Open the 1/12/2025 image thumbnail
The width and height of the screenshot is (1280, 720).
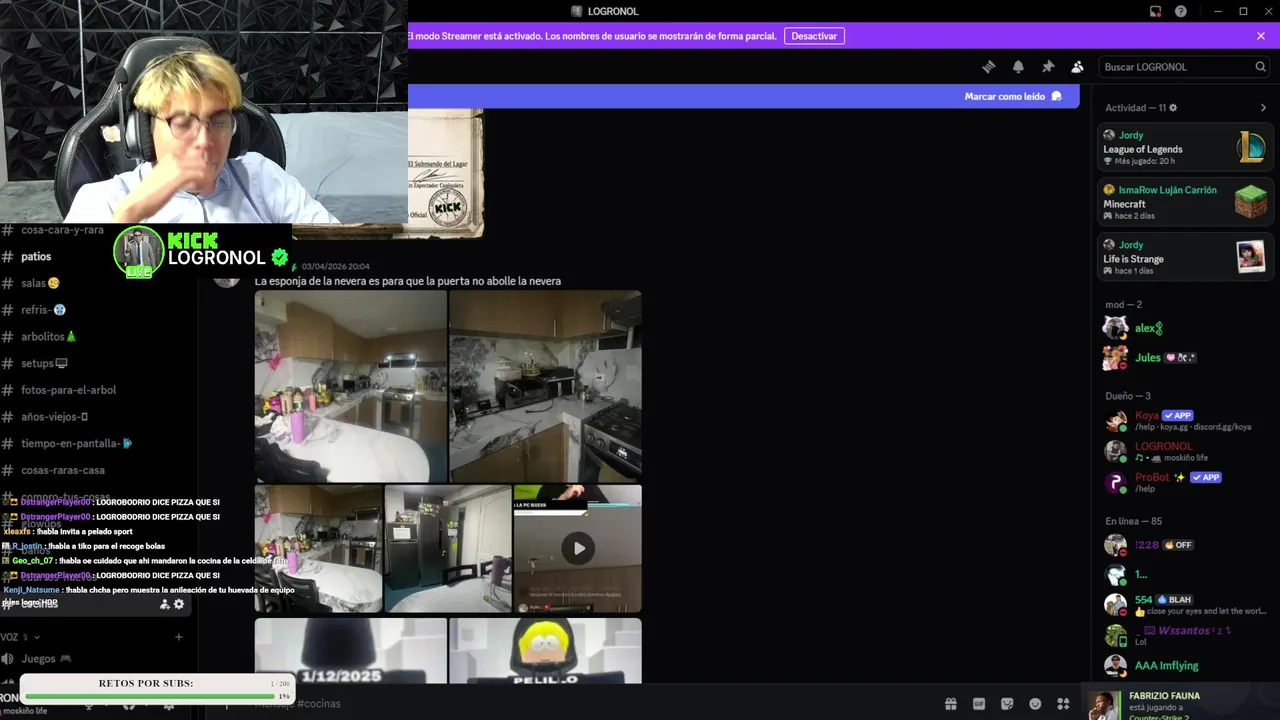[x=351, y=651]
